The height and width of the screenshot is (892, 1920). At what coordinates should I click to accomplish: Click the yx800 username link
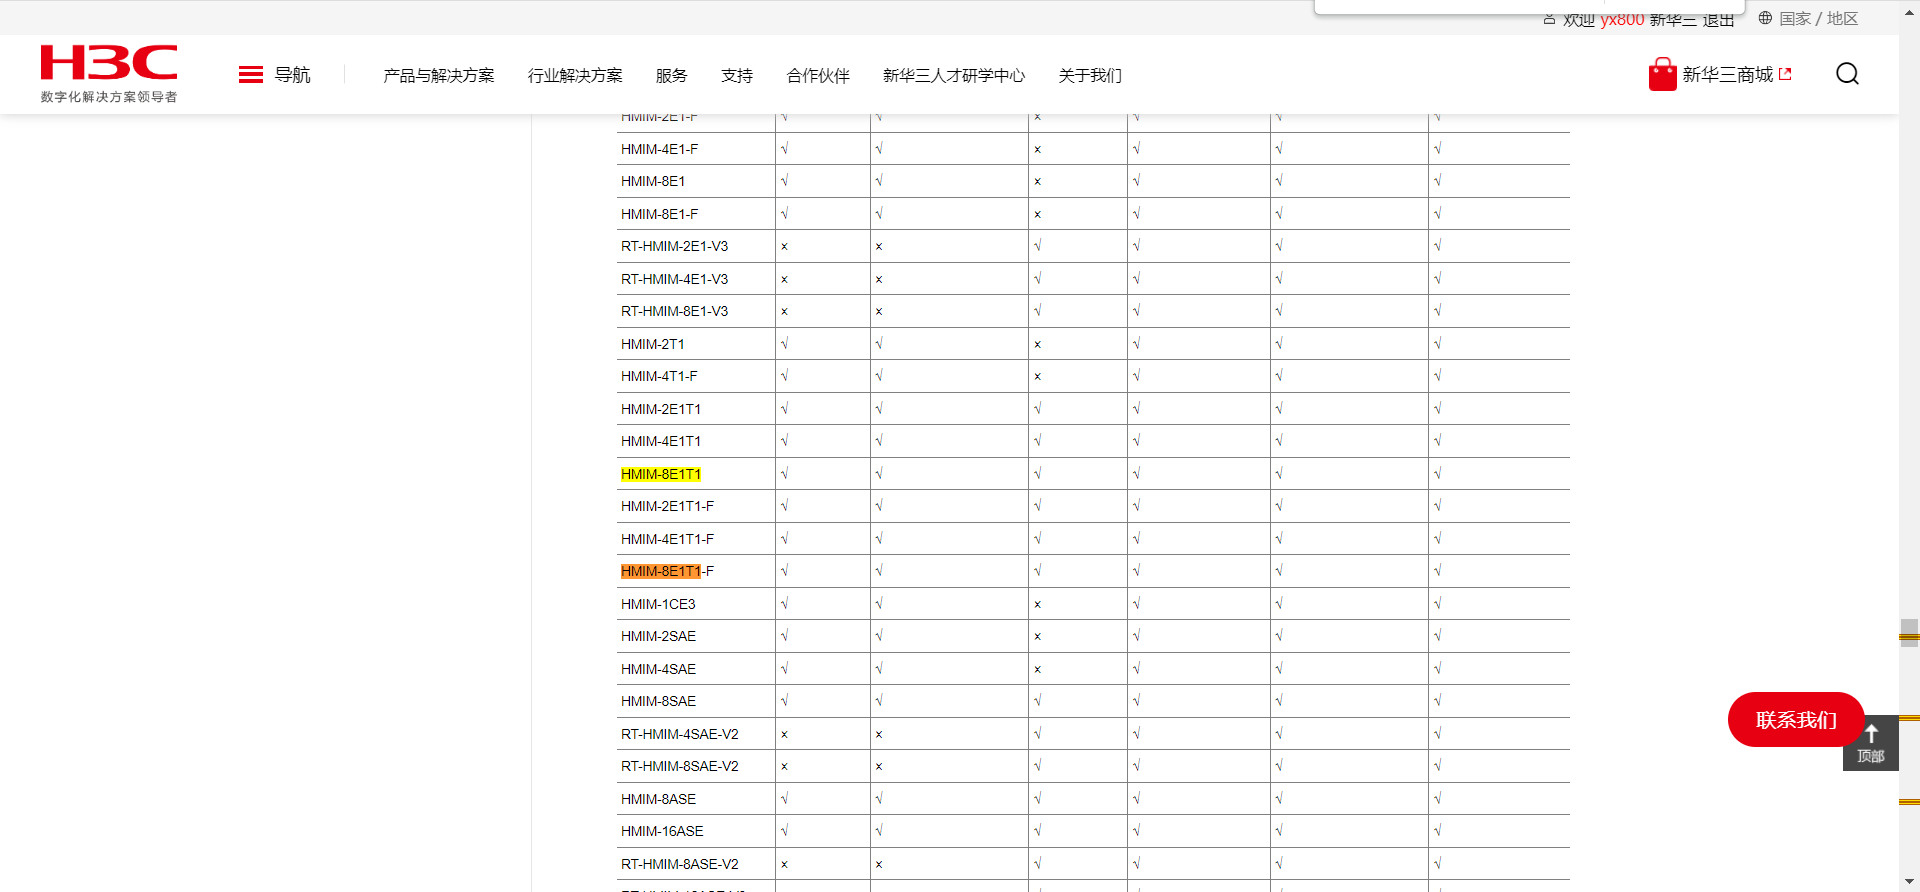pos(1622,19)
